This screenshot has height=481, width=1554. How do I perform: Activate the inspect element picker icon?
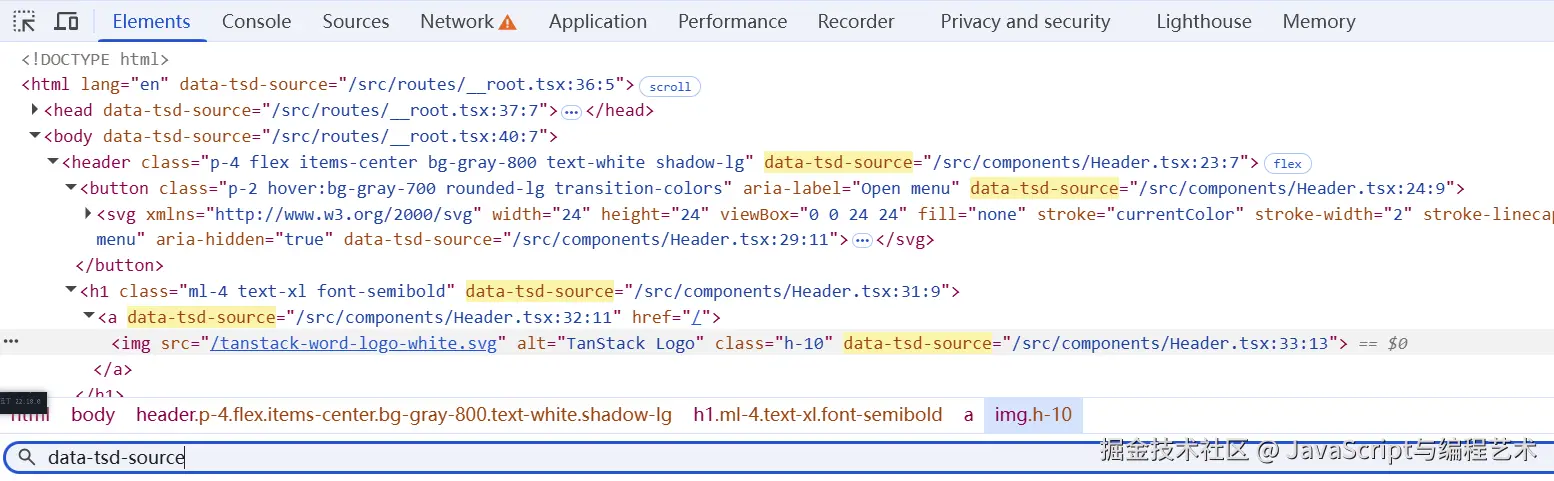tap(24, 21)
